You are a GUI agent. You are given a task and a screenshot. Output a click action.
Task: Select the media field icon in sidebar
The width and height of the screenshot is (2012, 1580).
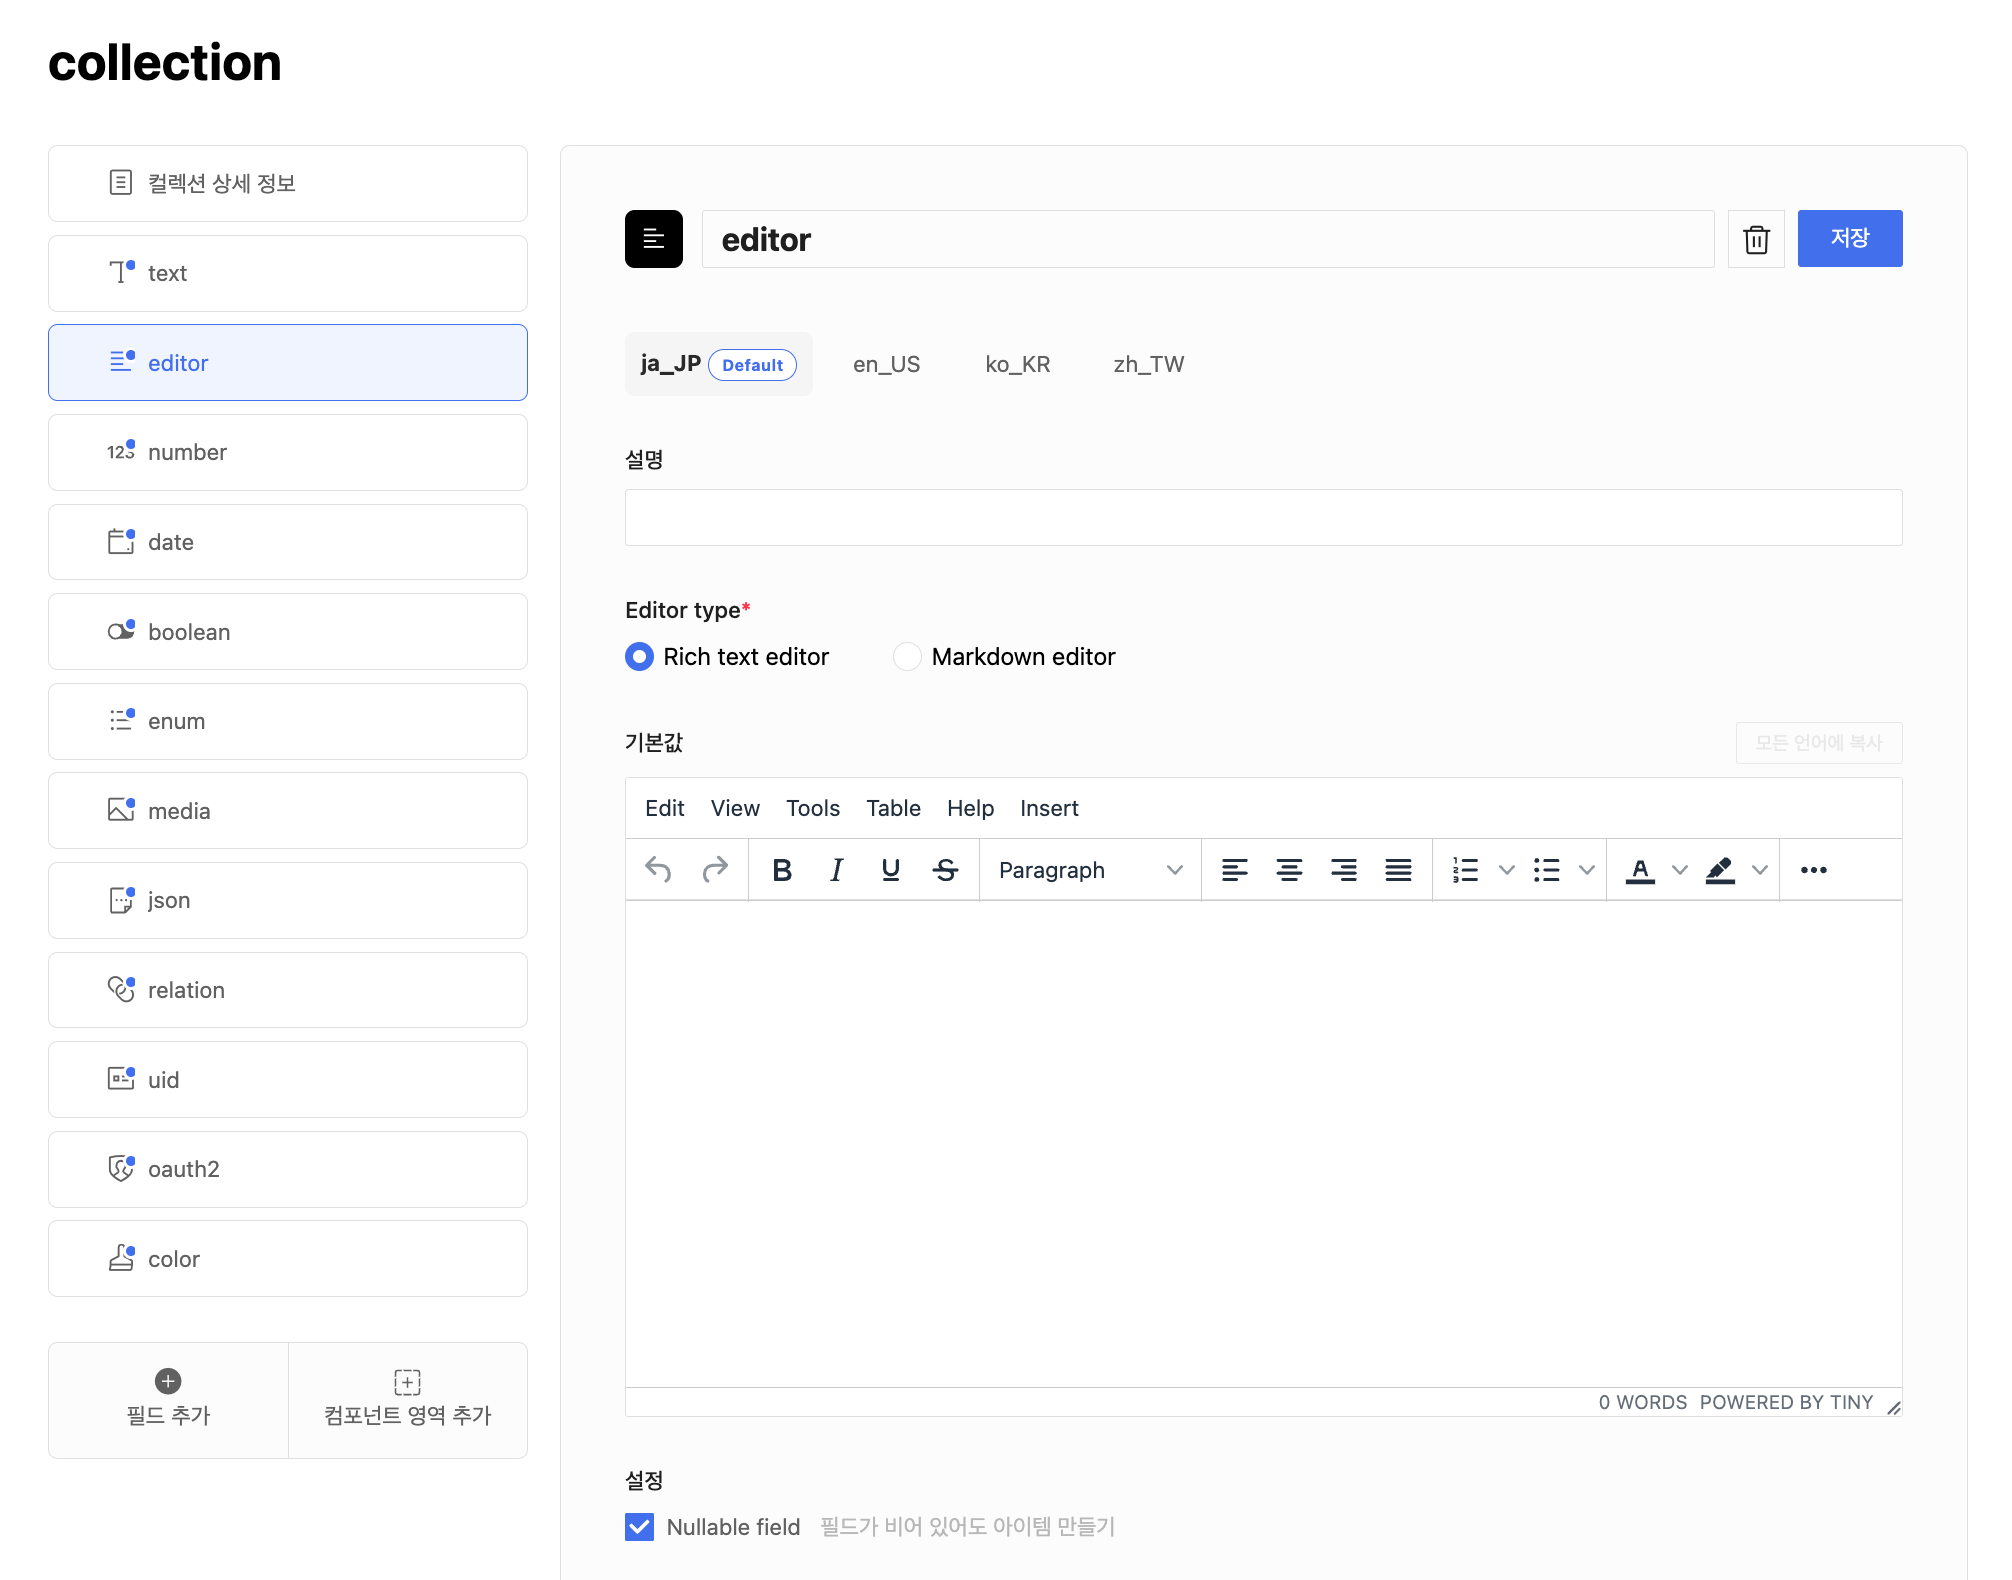[121, 809]
